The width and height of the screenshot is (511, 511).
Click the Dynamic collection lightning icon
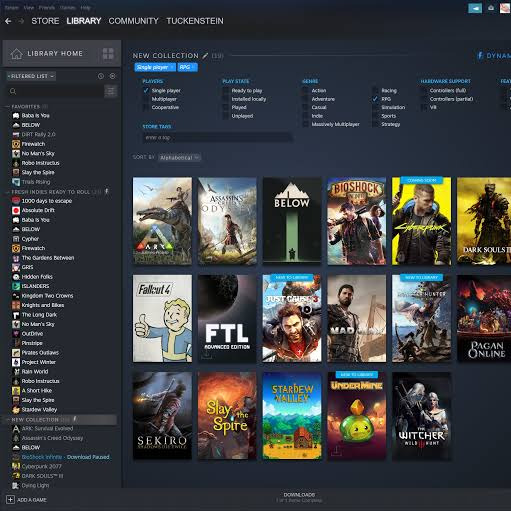(480, 55)
